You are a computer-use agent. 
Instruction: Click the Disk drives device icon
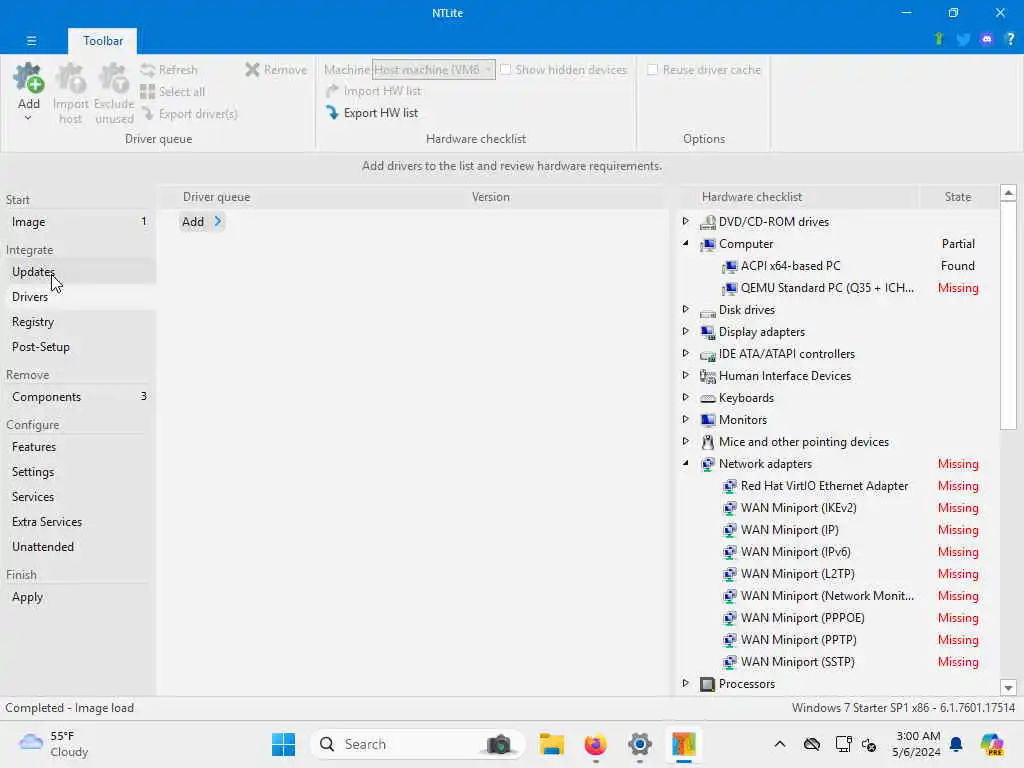point(707,311)
